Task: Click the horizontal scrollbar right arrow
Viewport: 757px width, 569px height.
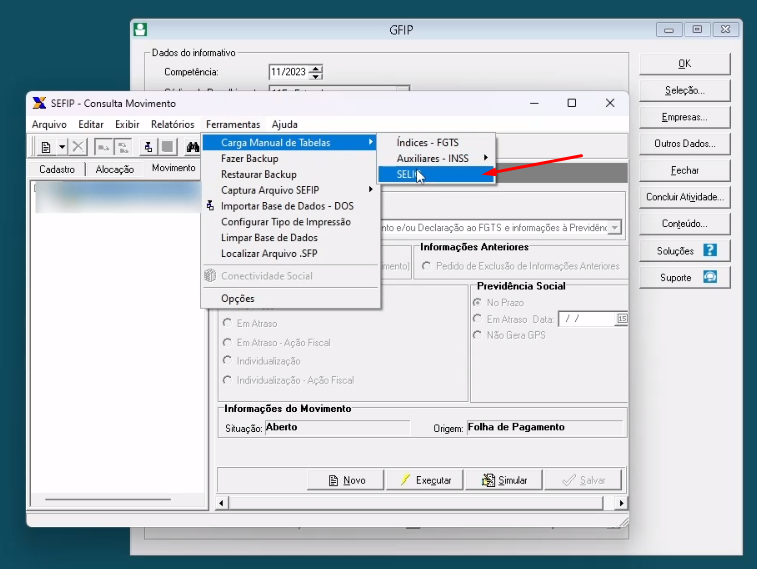Action: point(621,503)
